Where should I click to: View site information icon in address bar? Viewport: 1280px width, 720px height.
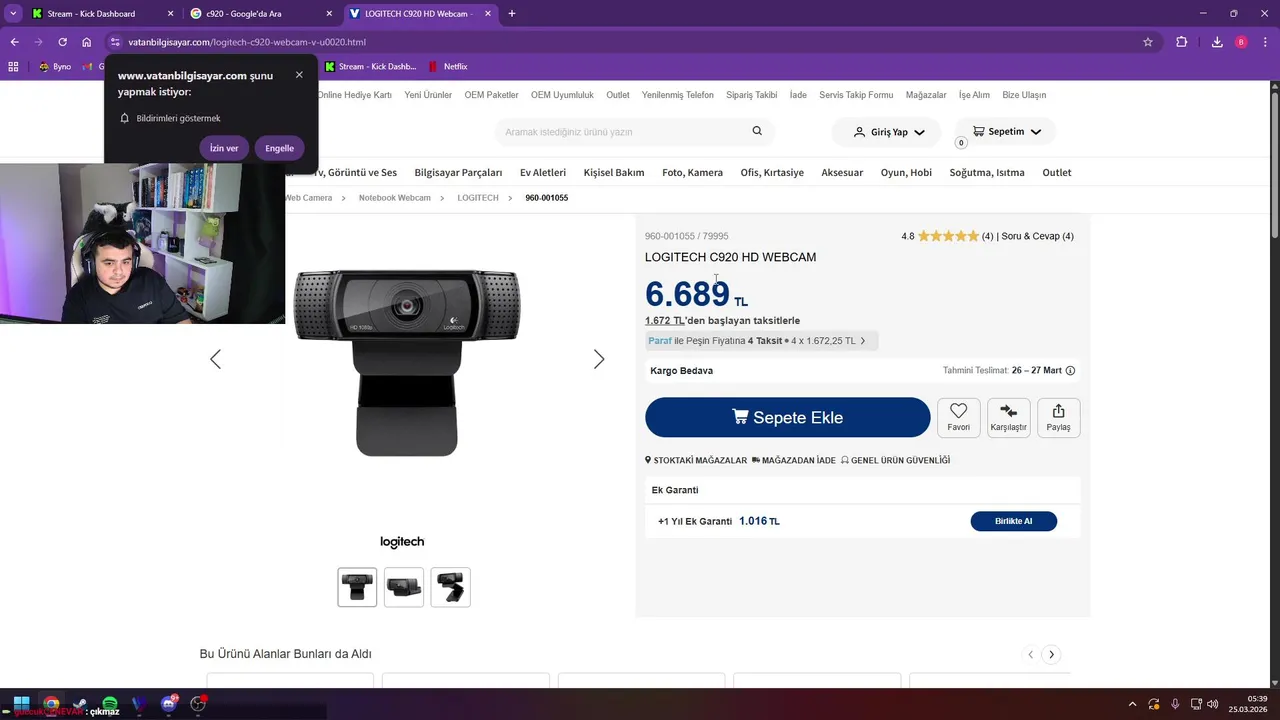pyautogui.click(x=115, y=42)
